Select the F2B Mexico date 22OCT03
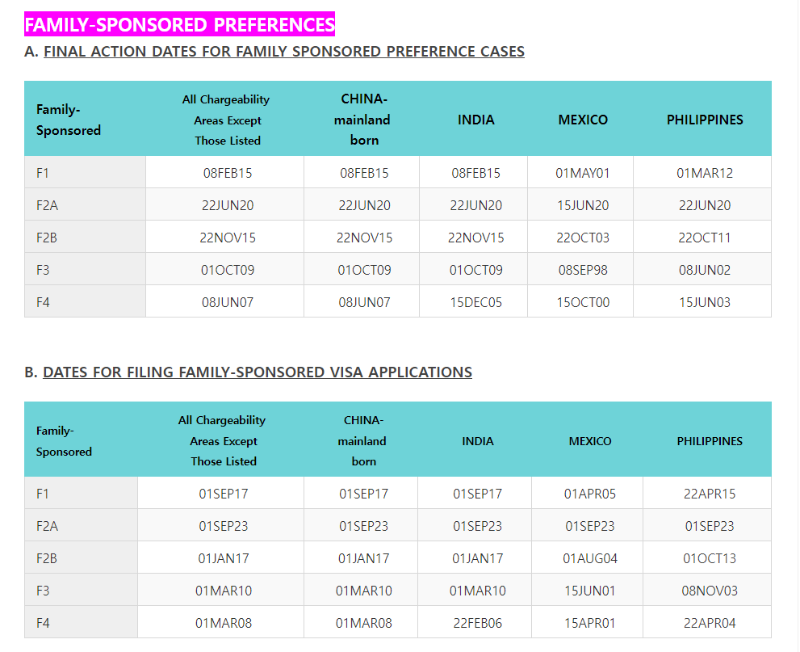 tap(582, 238)
